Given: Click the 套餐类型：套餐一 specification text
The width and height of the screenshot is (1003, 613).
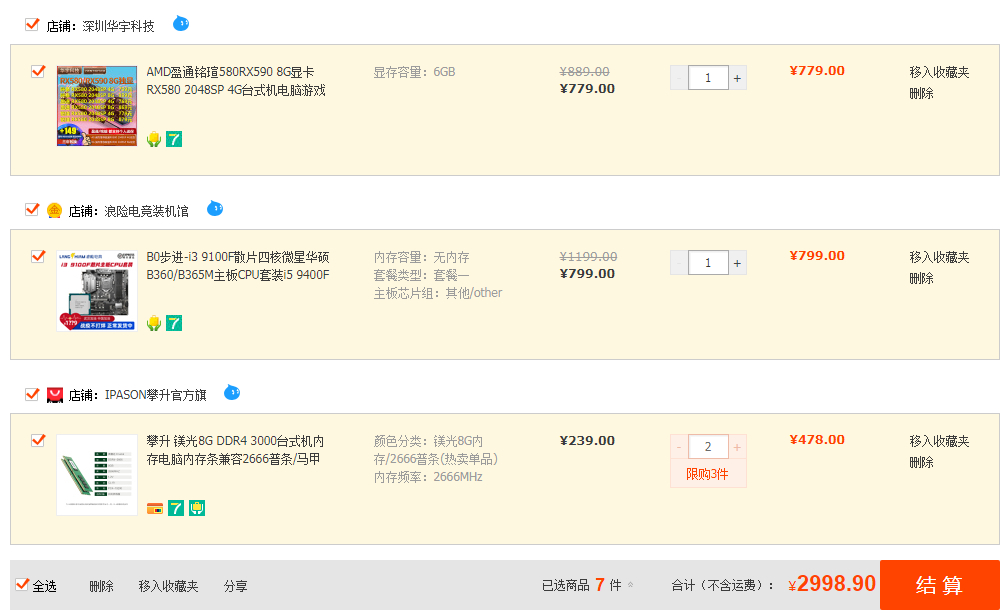Looking at the screenshot, I should (422, 275).
